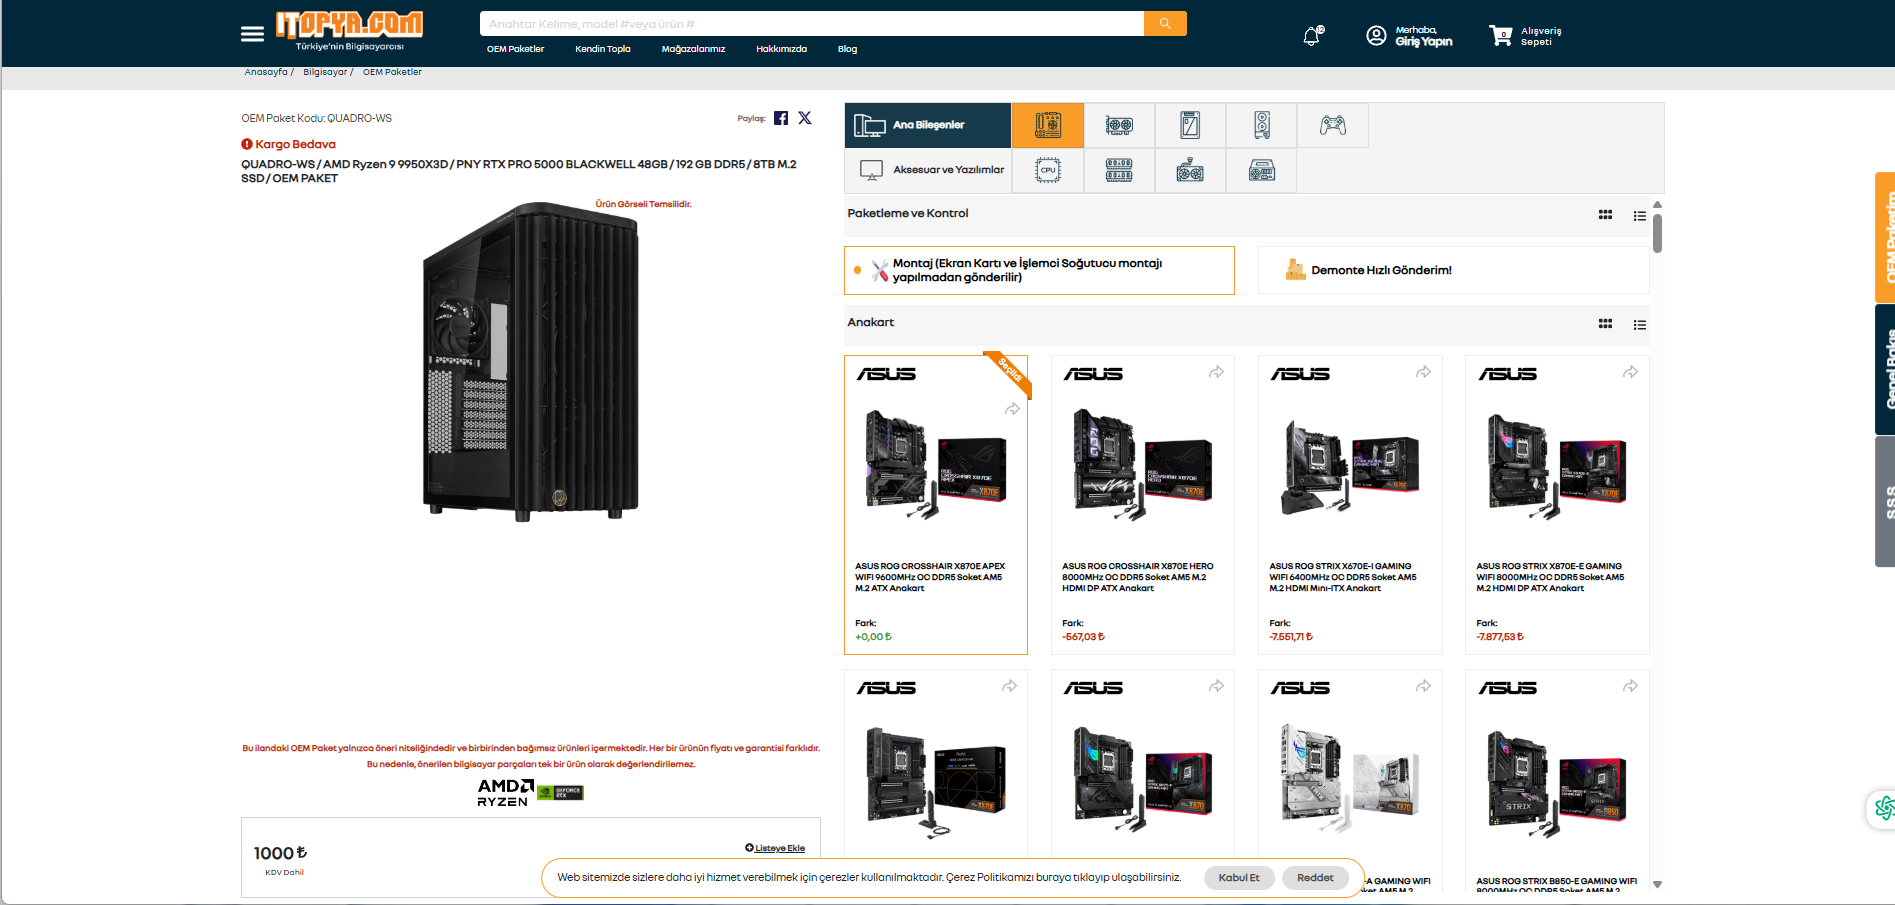Select the motherboard component category icon

pos(1048,125)
